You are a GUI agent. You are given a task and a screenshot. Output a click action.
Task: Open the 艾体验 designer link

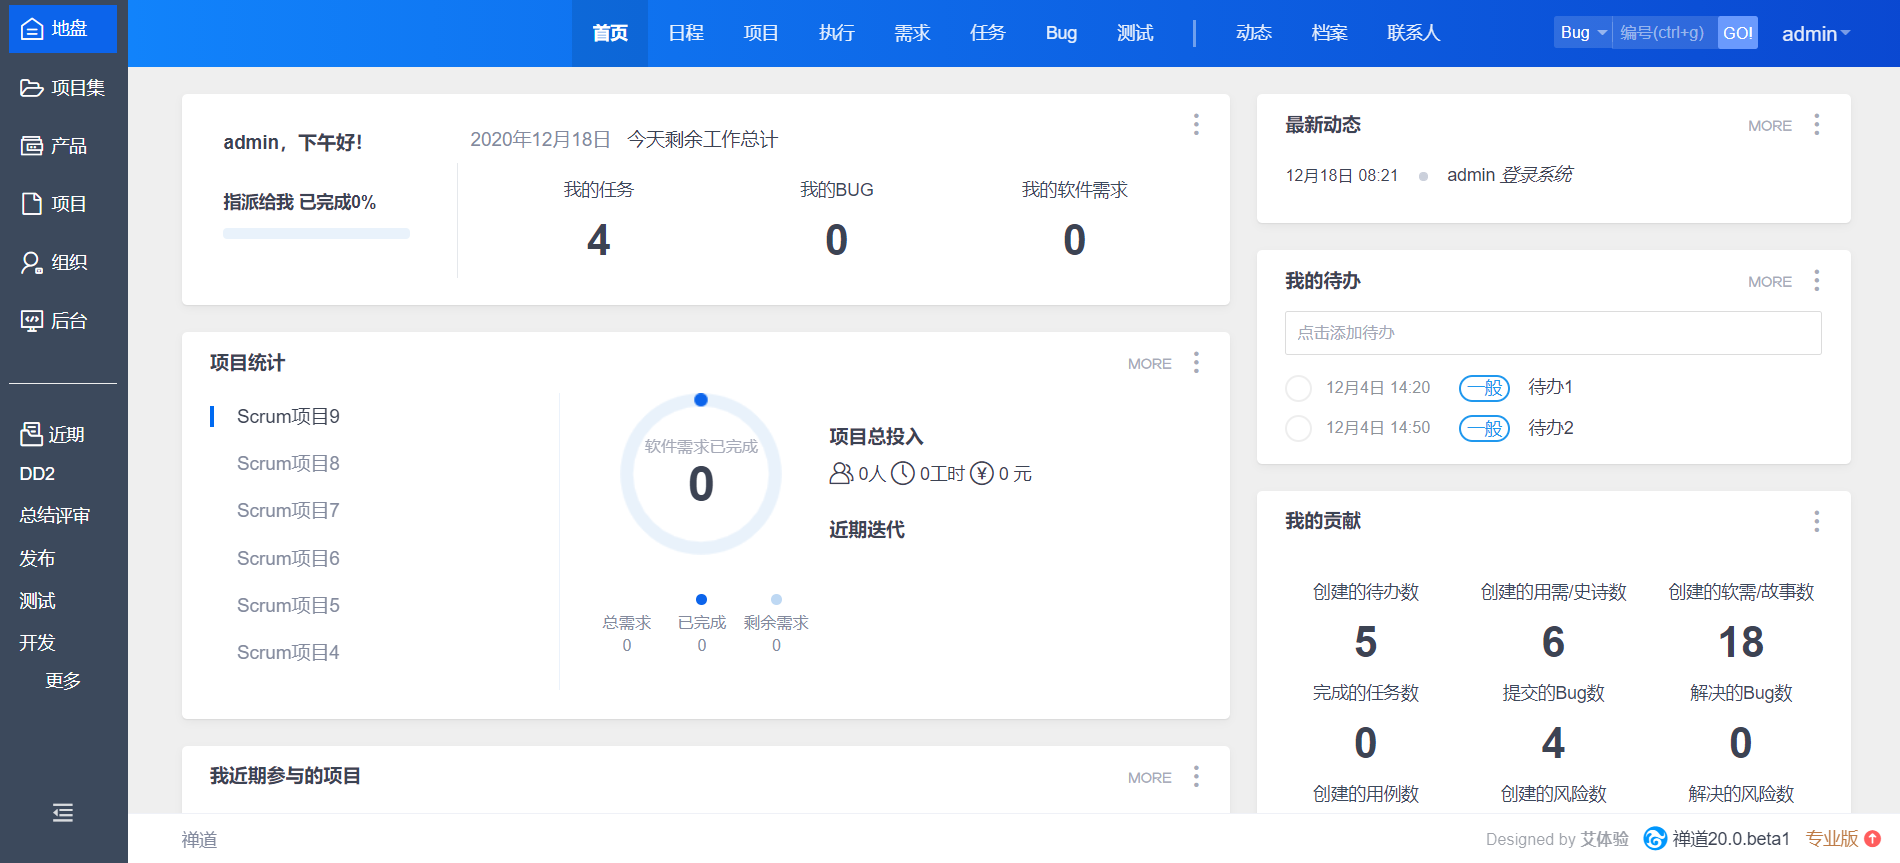tap(1604, 839)
